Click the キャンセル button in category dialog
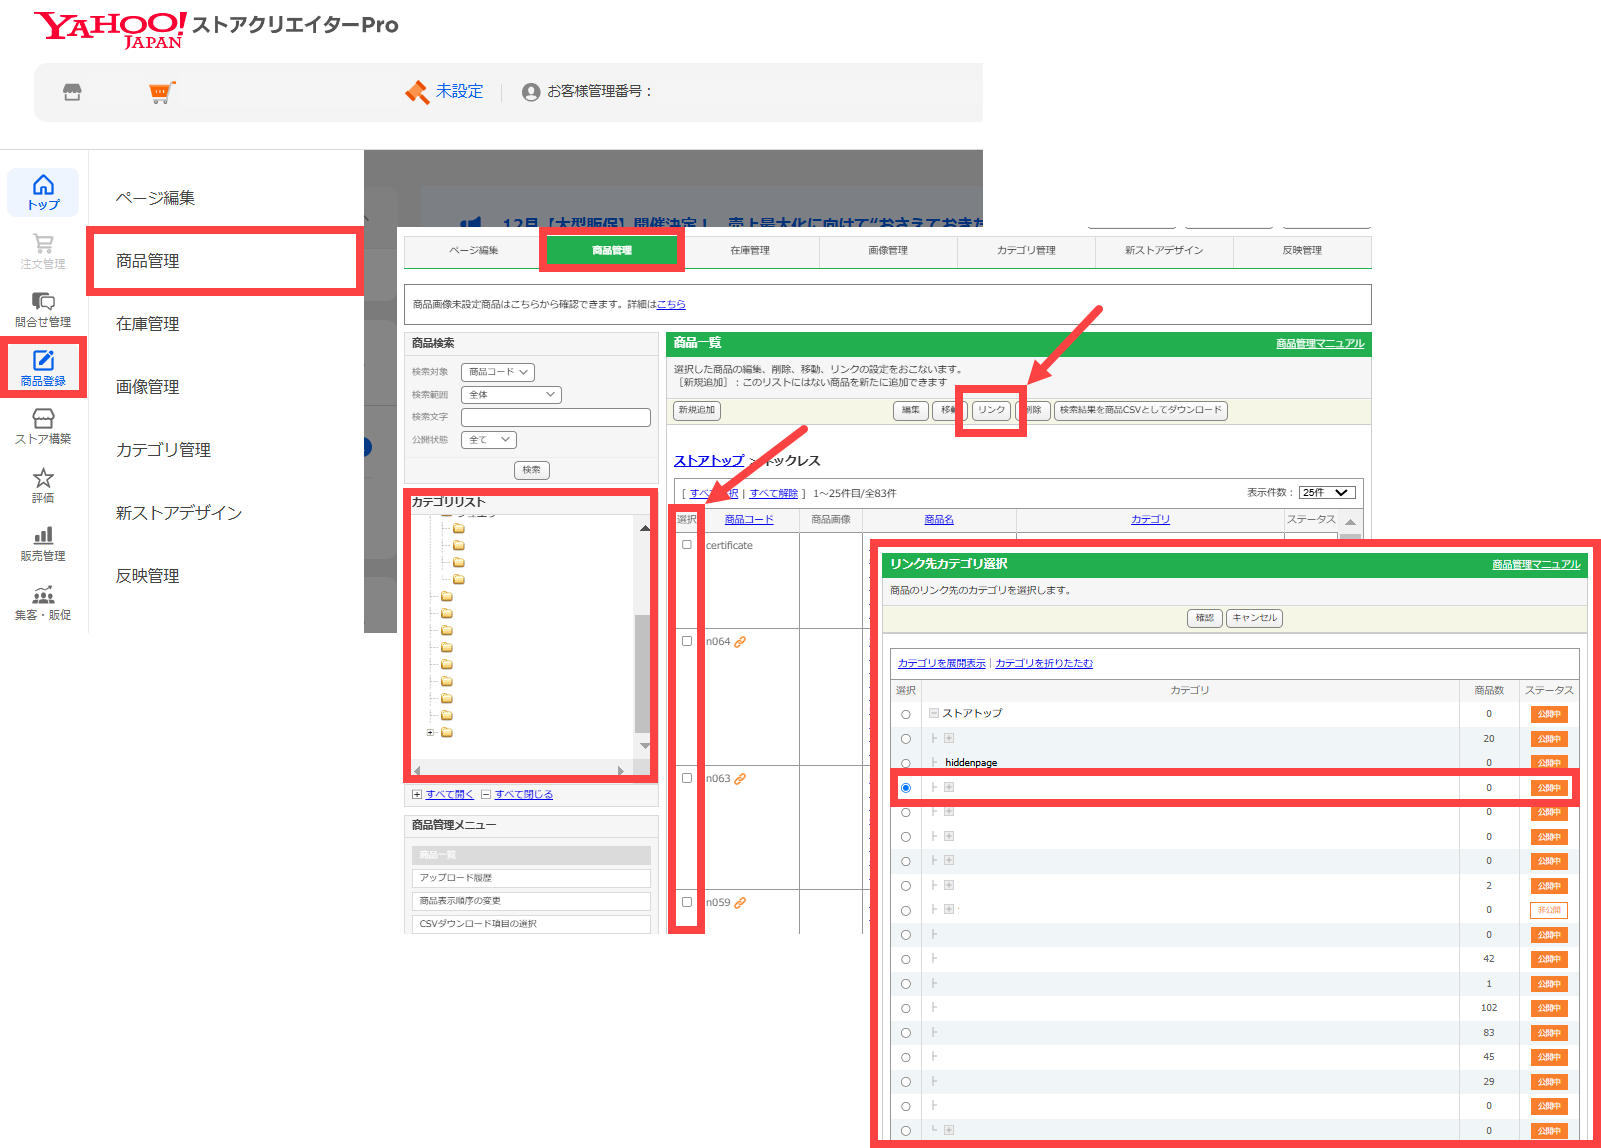 pyautogui.click(x=1255, y=619)
